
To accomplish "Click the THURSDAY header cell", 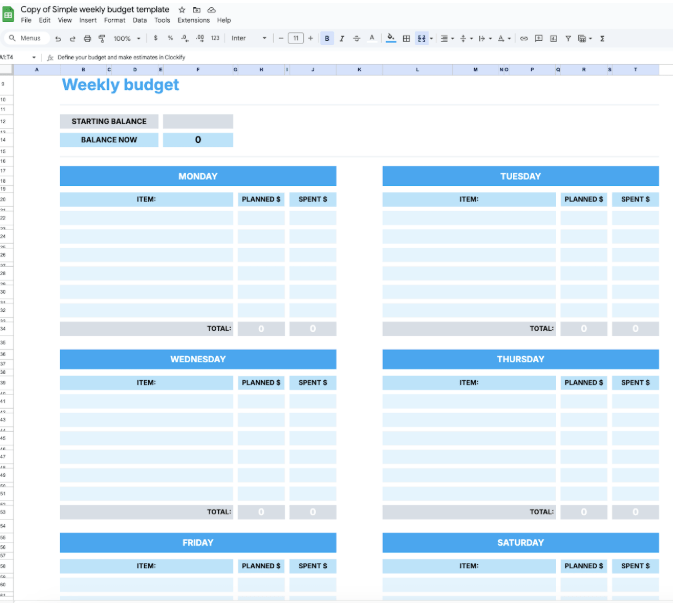I will pyautogui.click(x=521, y=359).
